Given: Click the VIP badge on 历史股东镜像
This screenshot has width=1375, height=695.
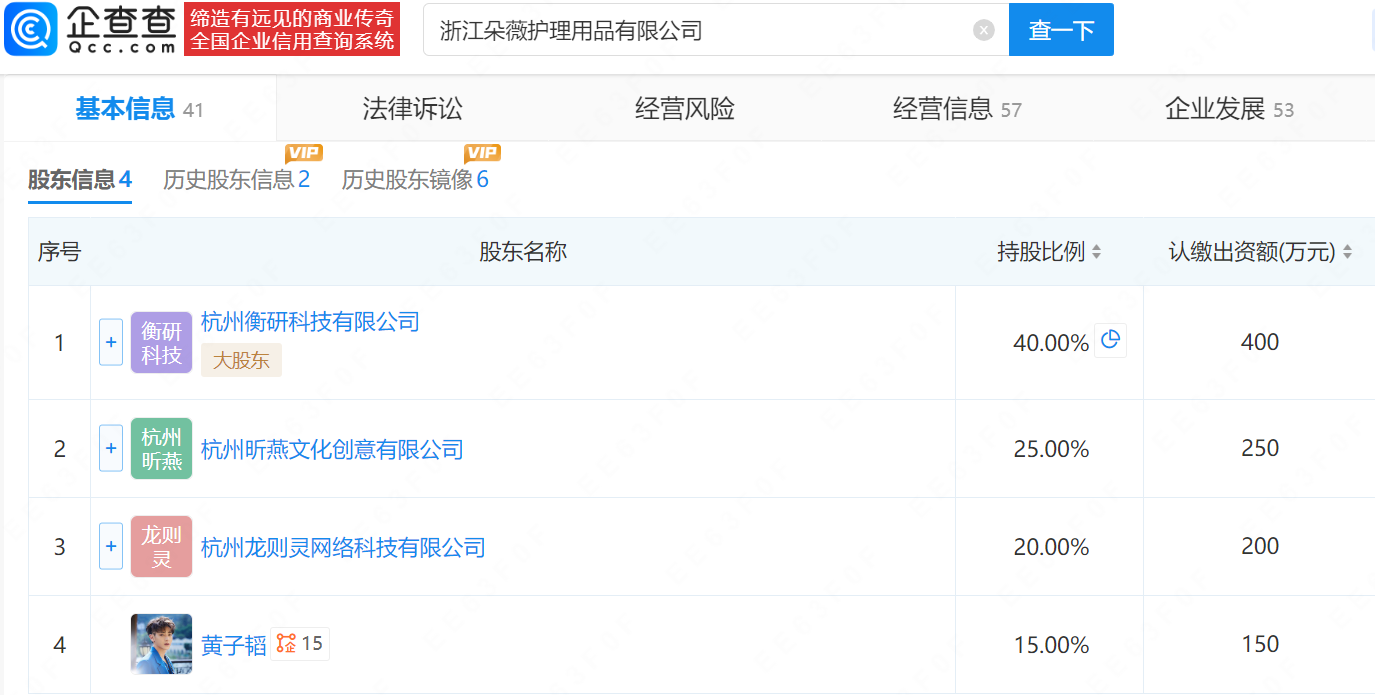Looking at the screenshot, I should [482, 153].
